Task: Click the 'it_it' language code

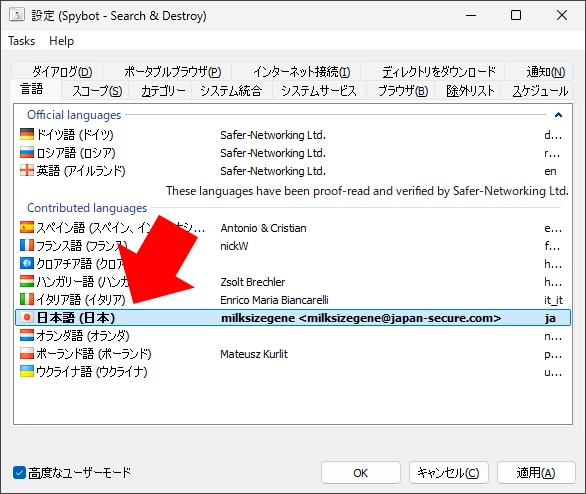Action: 553,300
